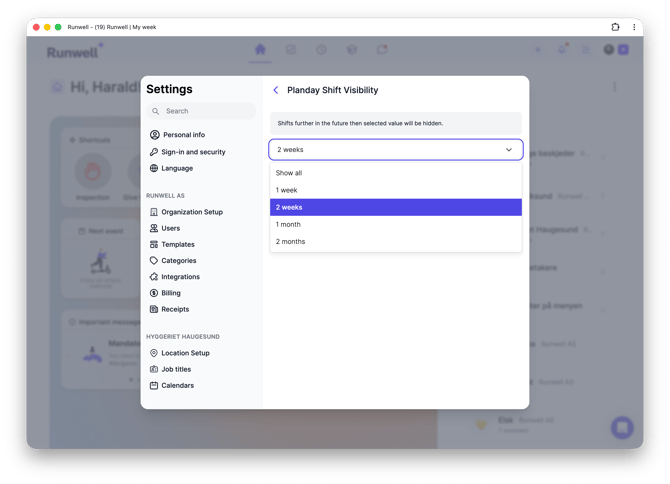Image resolution: width=670 pixels, height=484 pixels.
Task: Click the Calendars calendar icon
Action: coord(154,385)
